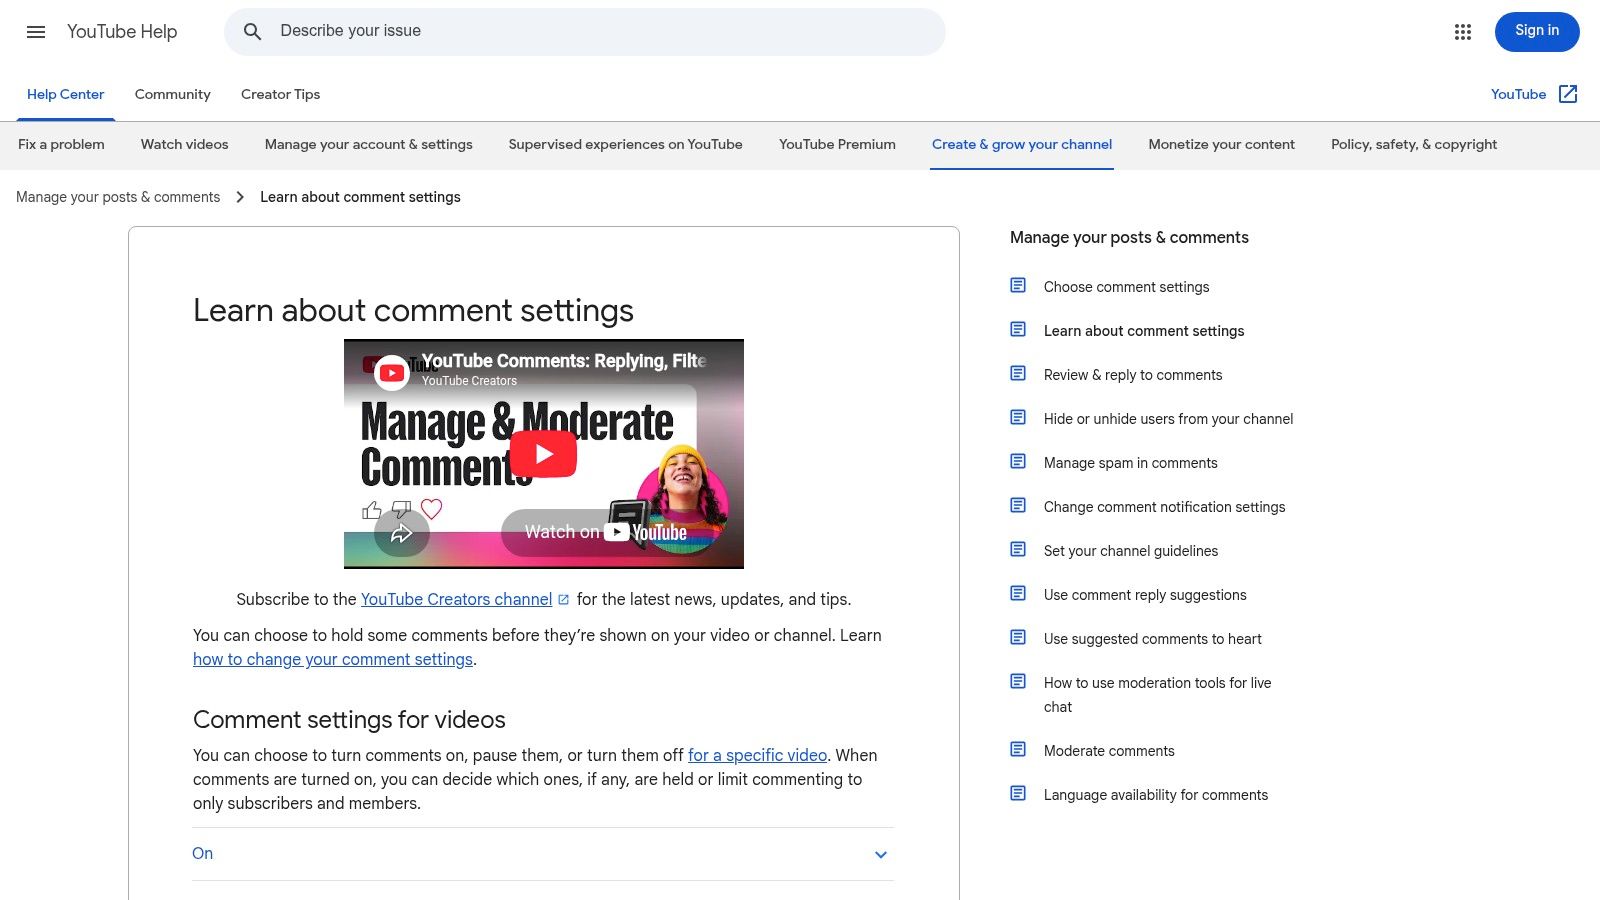The image size is (1600, 900).
Task: Click Watch on YouTube video button
Action: click(x=606, y=532)
